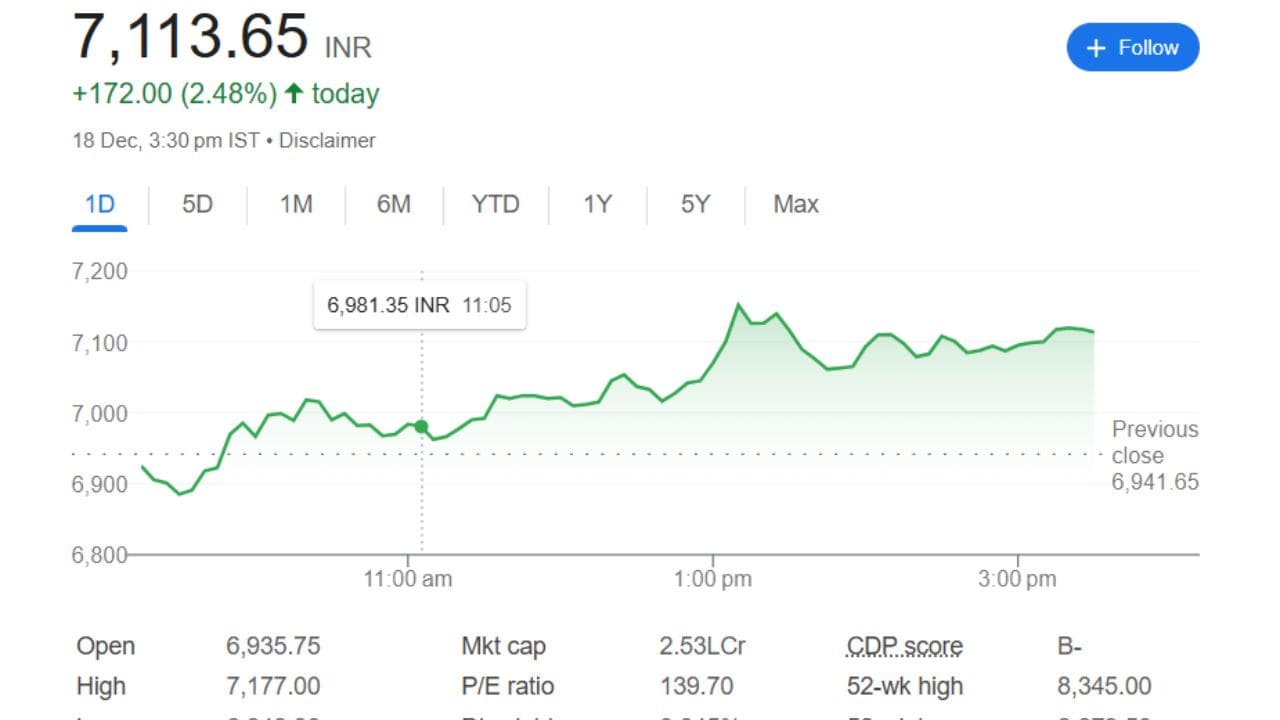Viewport: 1280px width, 720px height.
Task: Click the chart marker dot at 11:05
Action: 421,425
